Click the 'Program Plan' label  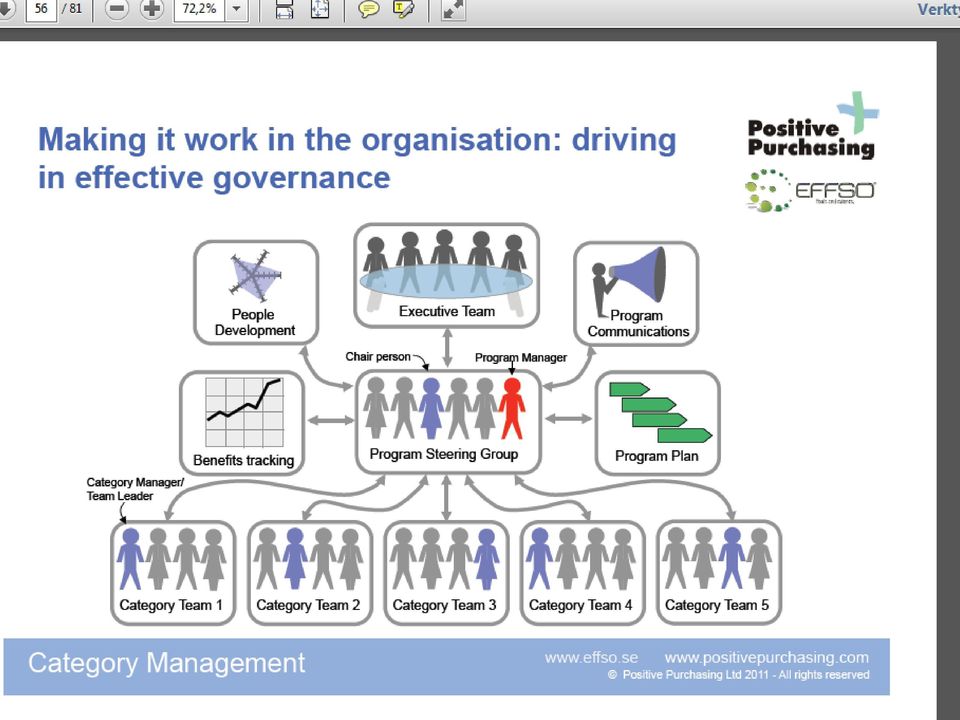657,456
